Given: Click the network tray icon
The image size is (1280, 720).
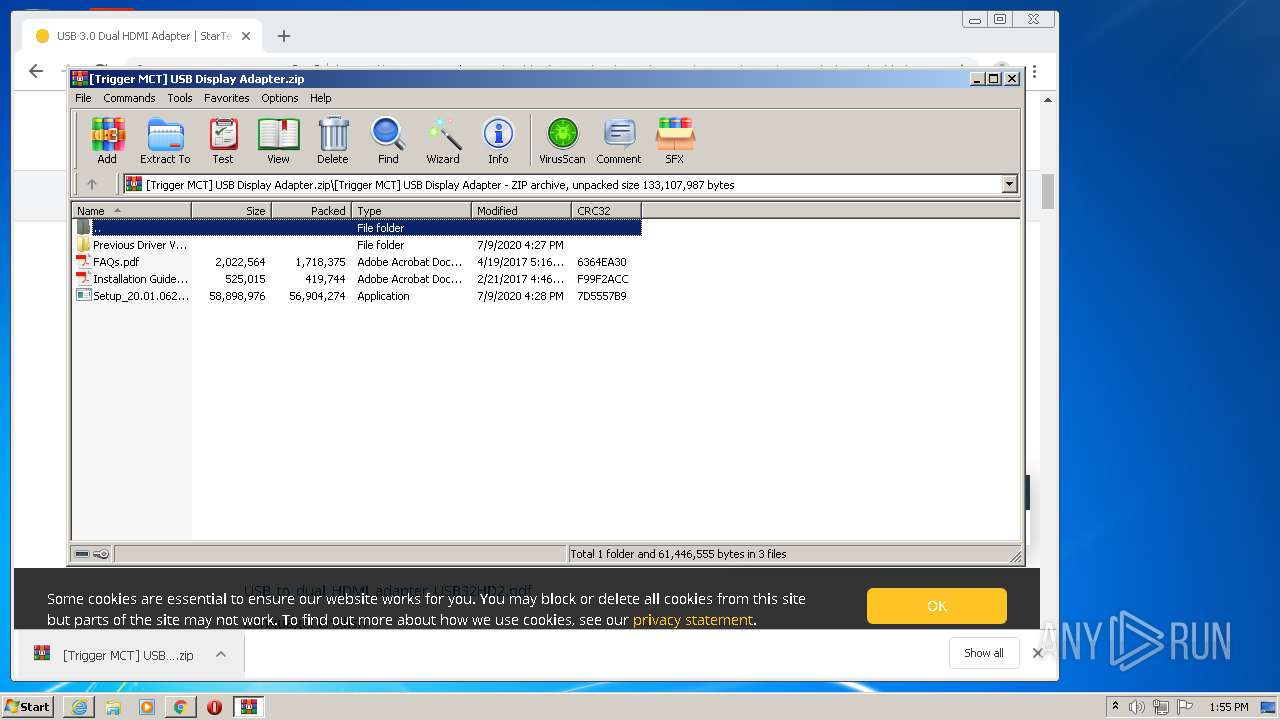Looking at the screenshot, I should click(1161, 707).
